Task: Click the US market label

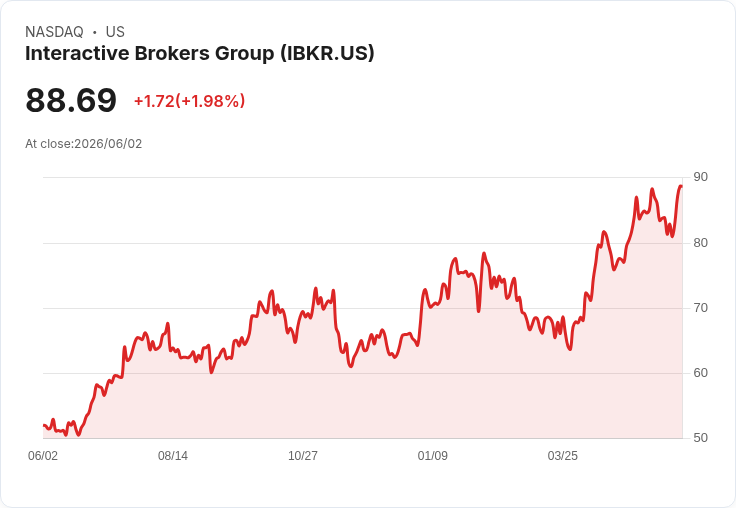Action: (115, 32)
